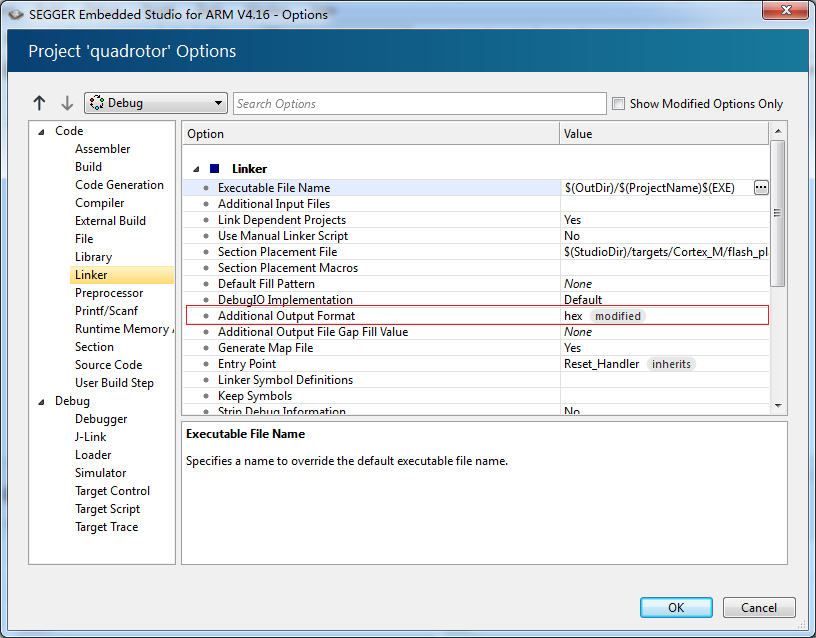Open External Build category
816x638 pixels.
[110, 221]
